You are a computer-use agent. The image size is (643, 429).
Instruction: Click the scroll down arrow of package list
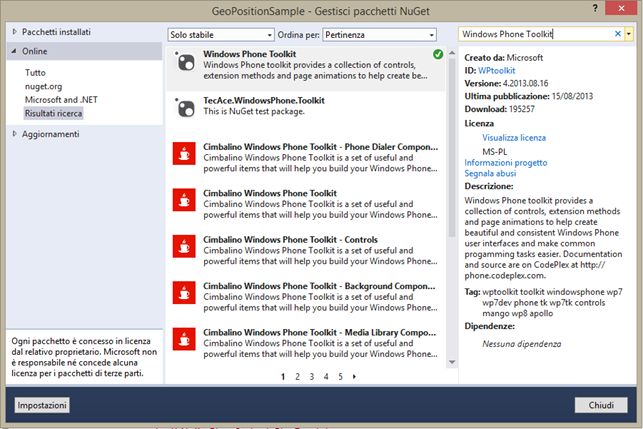click(452, 362)
